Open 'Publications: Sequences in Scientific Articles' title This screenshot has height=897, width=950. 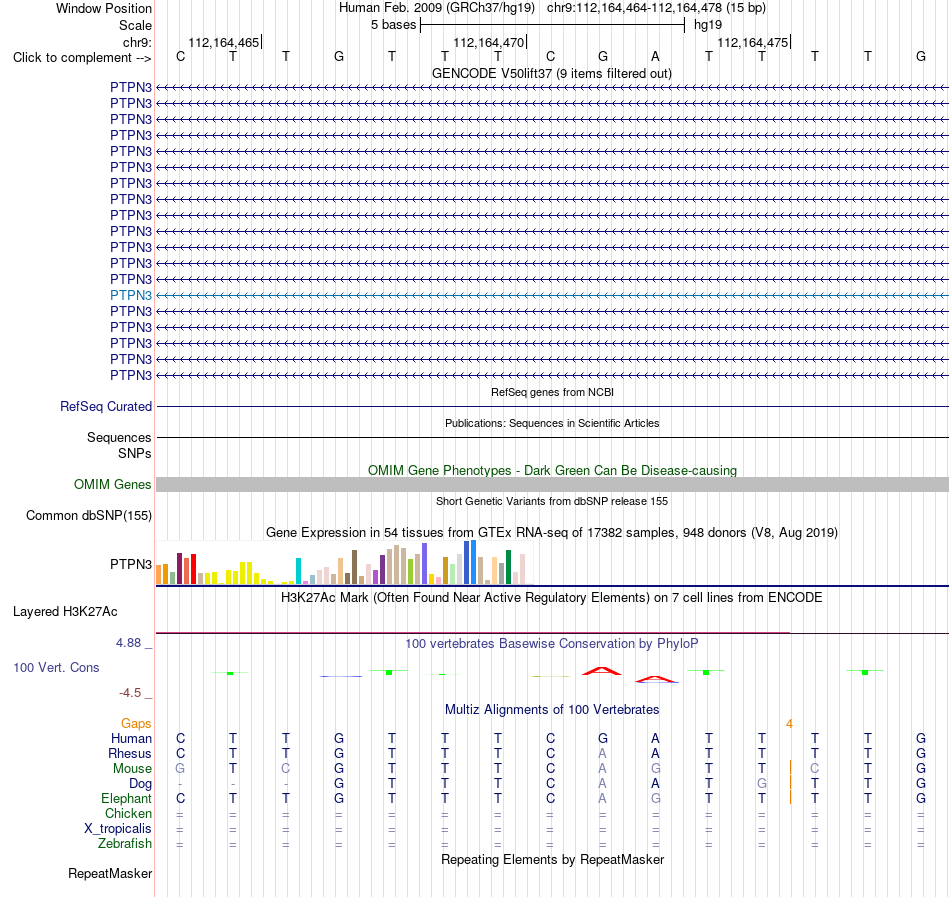tap(552, 423)
